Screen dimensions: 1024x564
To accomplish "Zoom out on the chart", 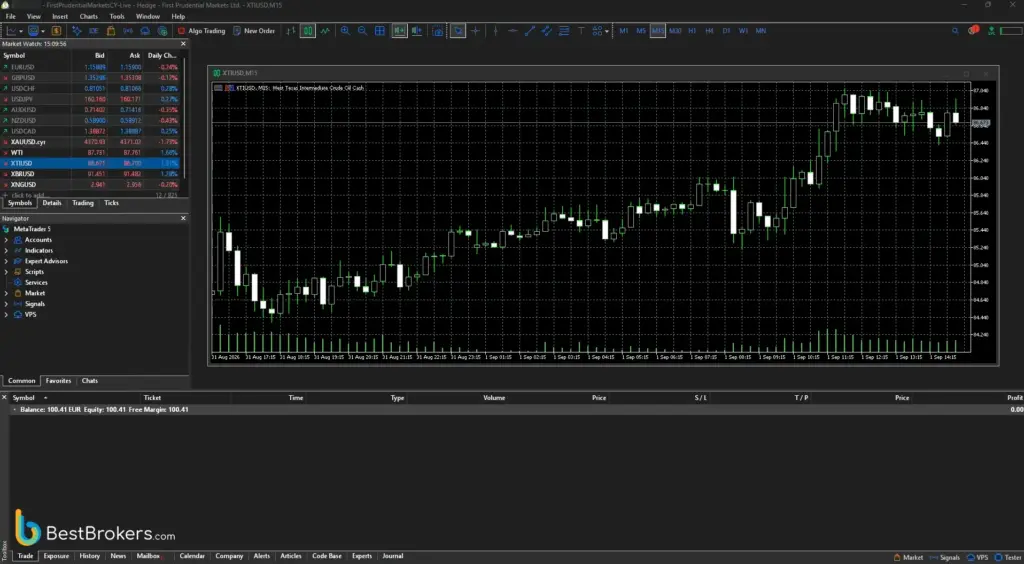I will pos(362,31).
